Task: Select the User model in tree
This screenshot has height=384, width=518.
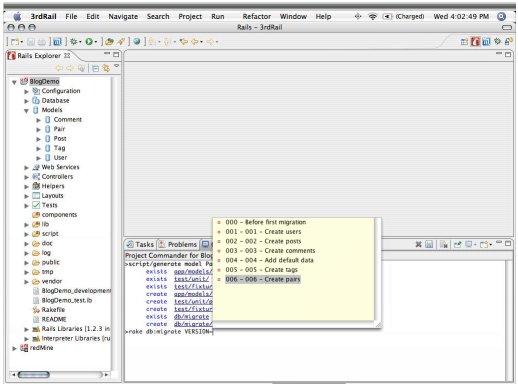Action: point(60,157)
